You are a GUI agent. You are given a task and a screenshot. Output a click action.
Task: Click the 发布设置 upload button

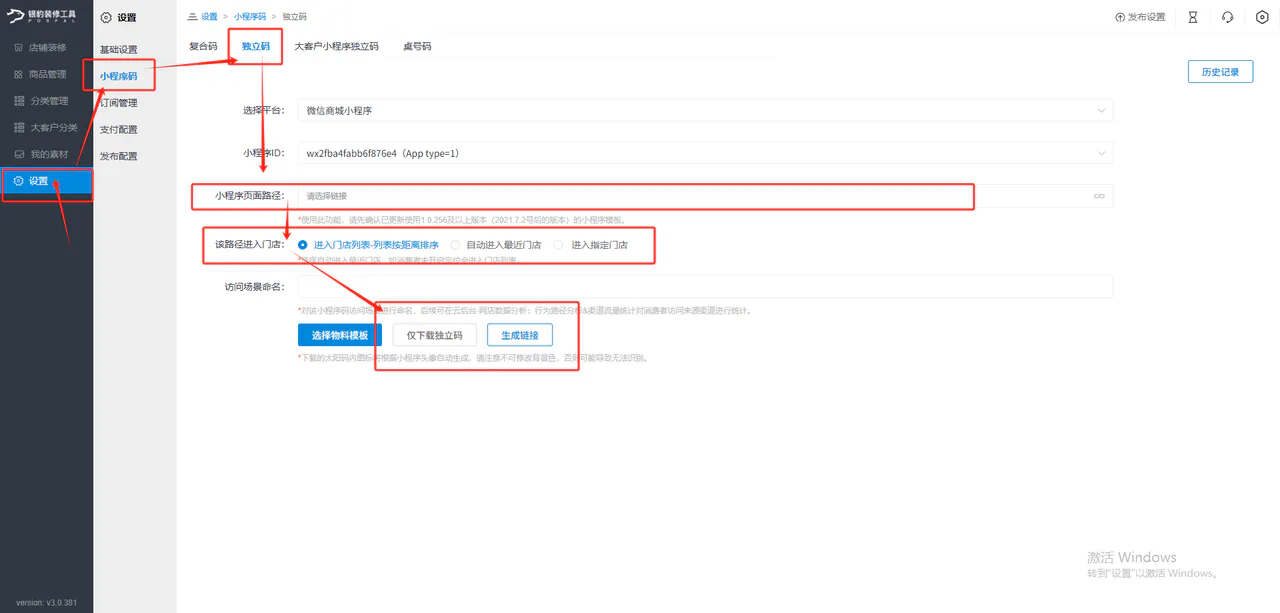click(x=1140, y=17)
